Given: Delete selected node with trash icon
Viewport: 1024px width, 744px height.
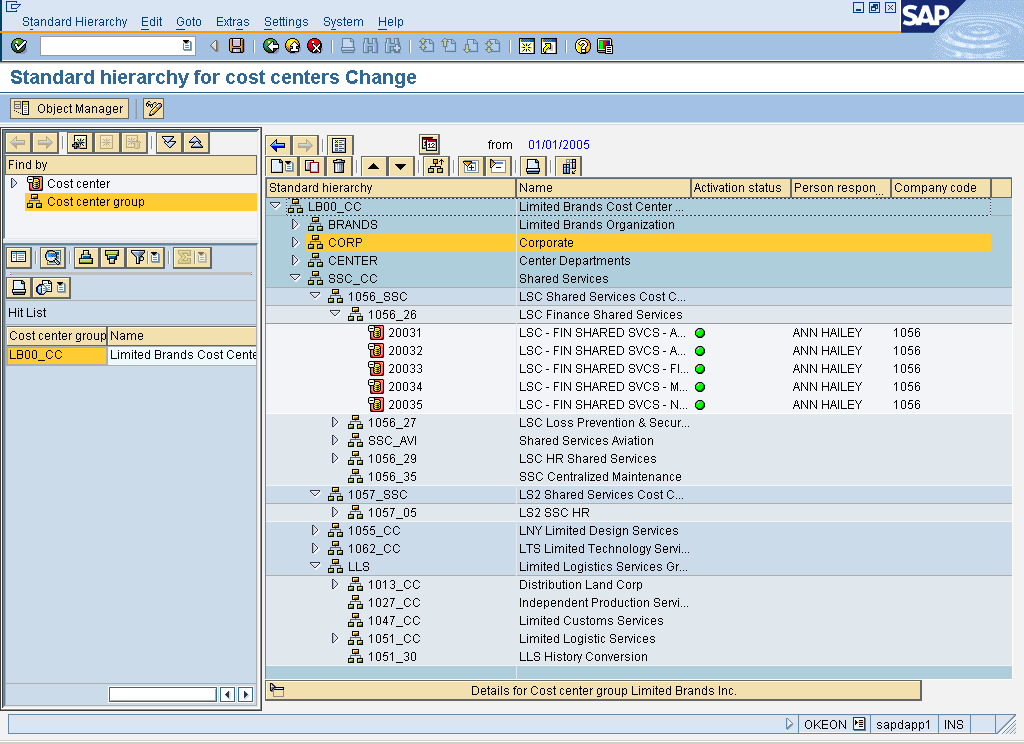Looking at the screenshot, I should pyautogui.click(x=339, y=167).
